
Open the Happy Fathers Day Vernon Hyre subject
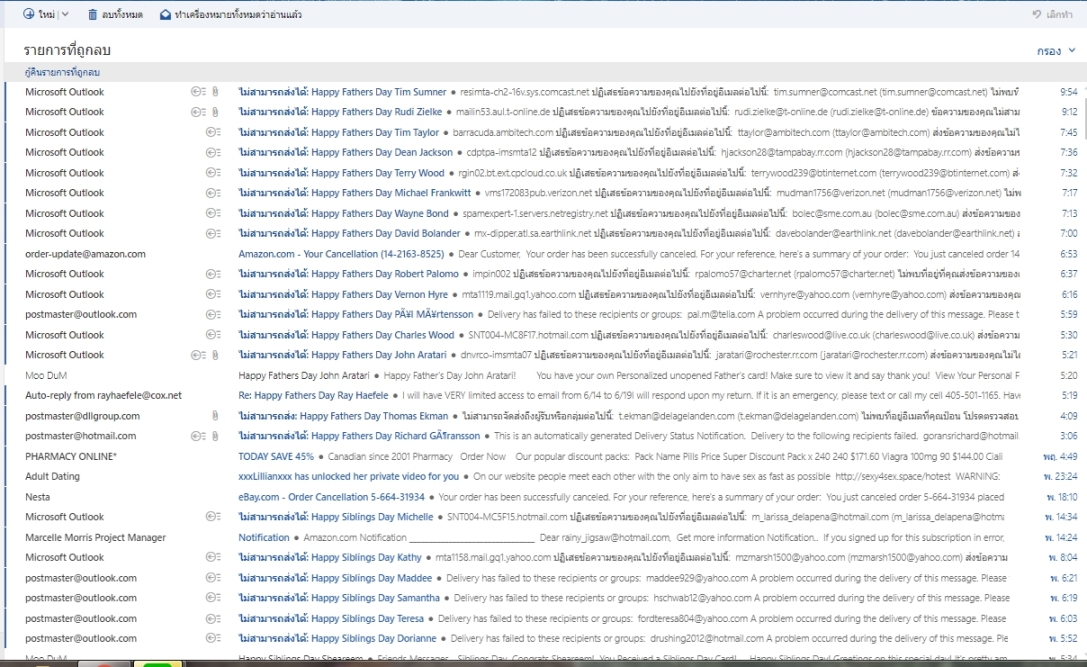tap(343, 294)
